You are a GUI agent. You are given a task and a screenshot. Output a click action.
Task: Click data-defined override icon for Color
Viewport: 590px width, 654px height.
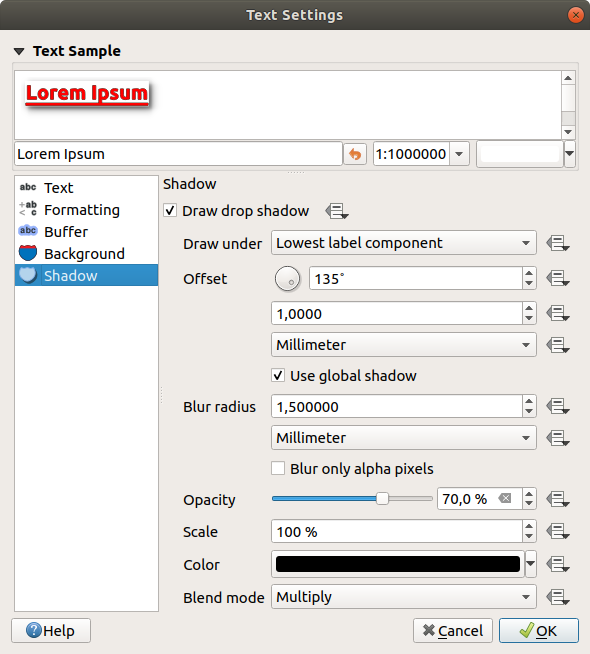pyautogui.click(x=558, y=564)
